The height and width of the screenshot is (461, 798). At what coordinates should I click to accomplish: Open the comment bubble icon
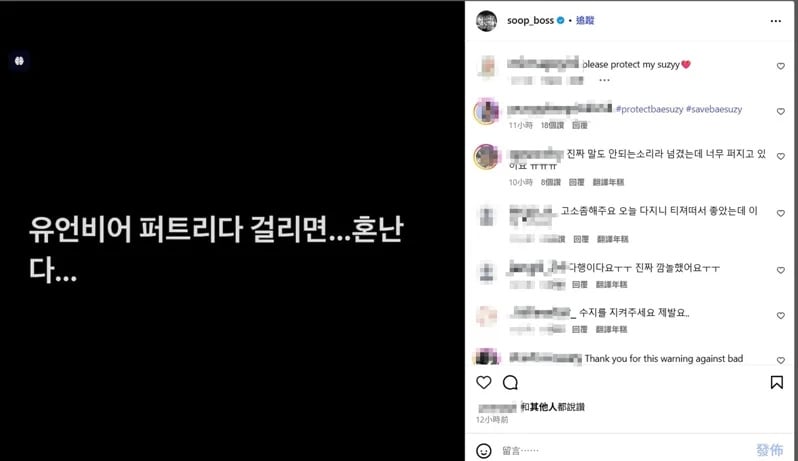pyautogui.click(x=510, y=382)
